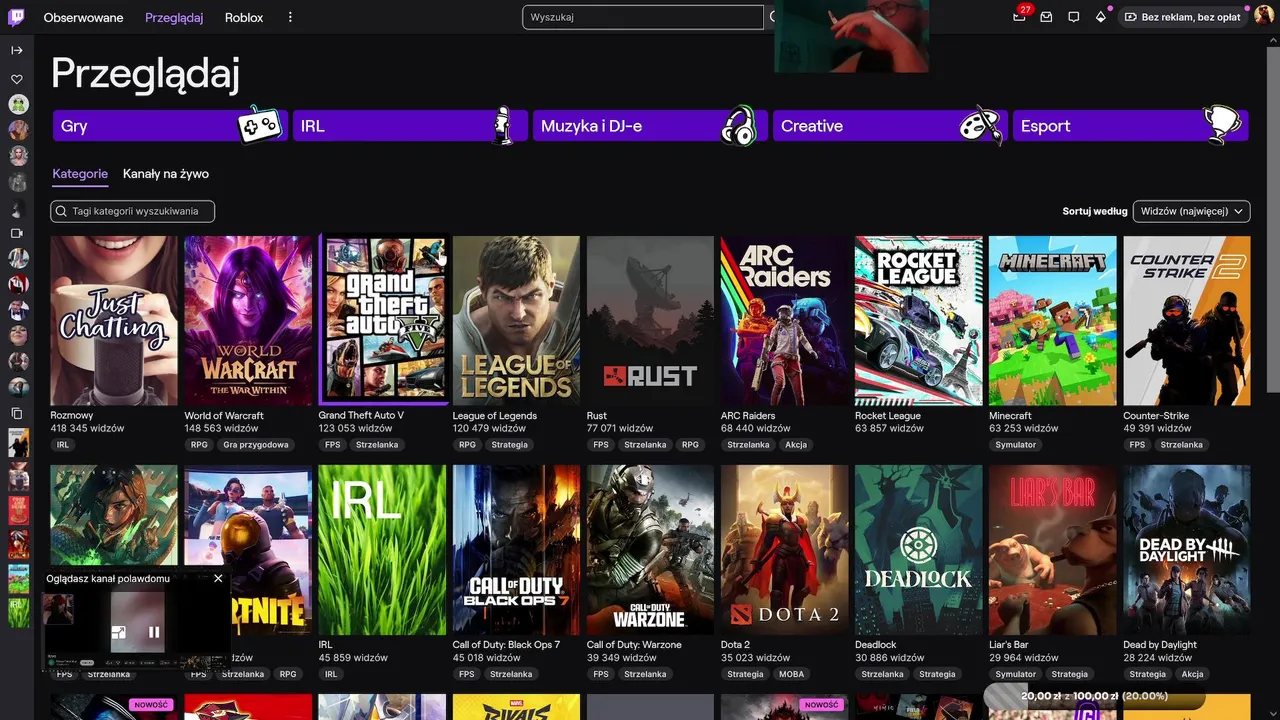The image size is (1280, 720).
Task: Open the Muzyka i DJ-e banner
Action: [650, 126]
